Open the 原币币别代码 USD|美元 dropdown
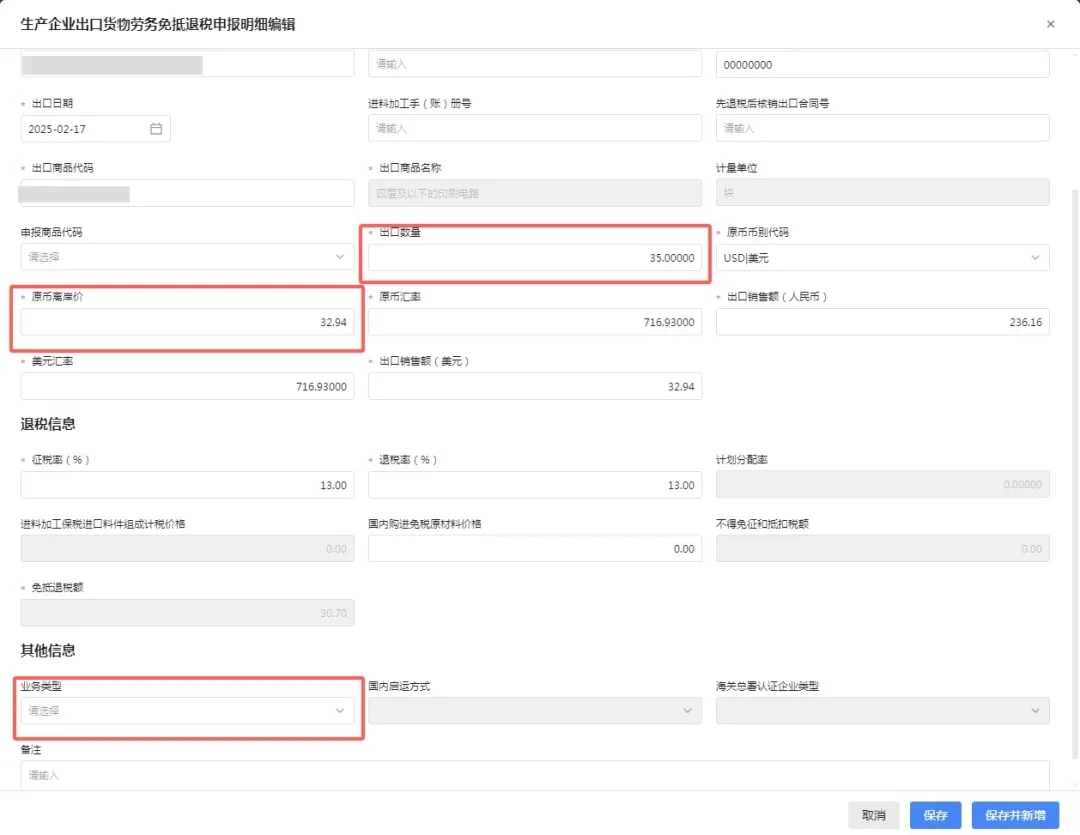1080x835 pixels. [x=882, y=258]
